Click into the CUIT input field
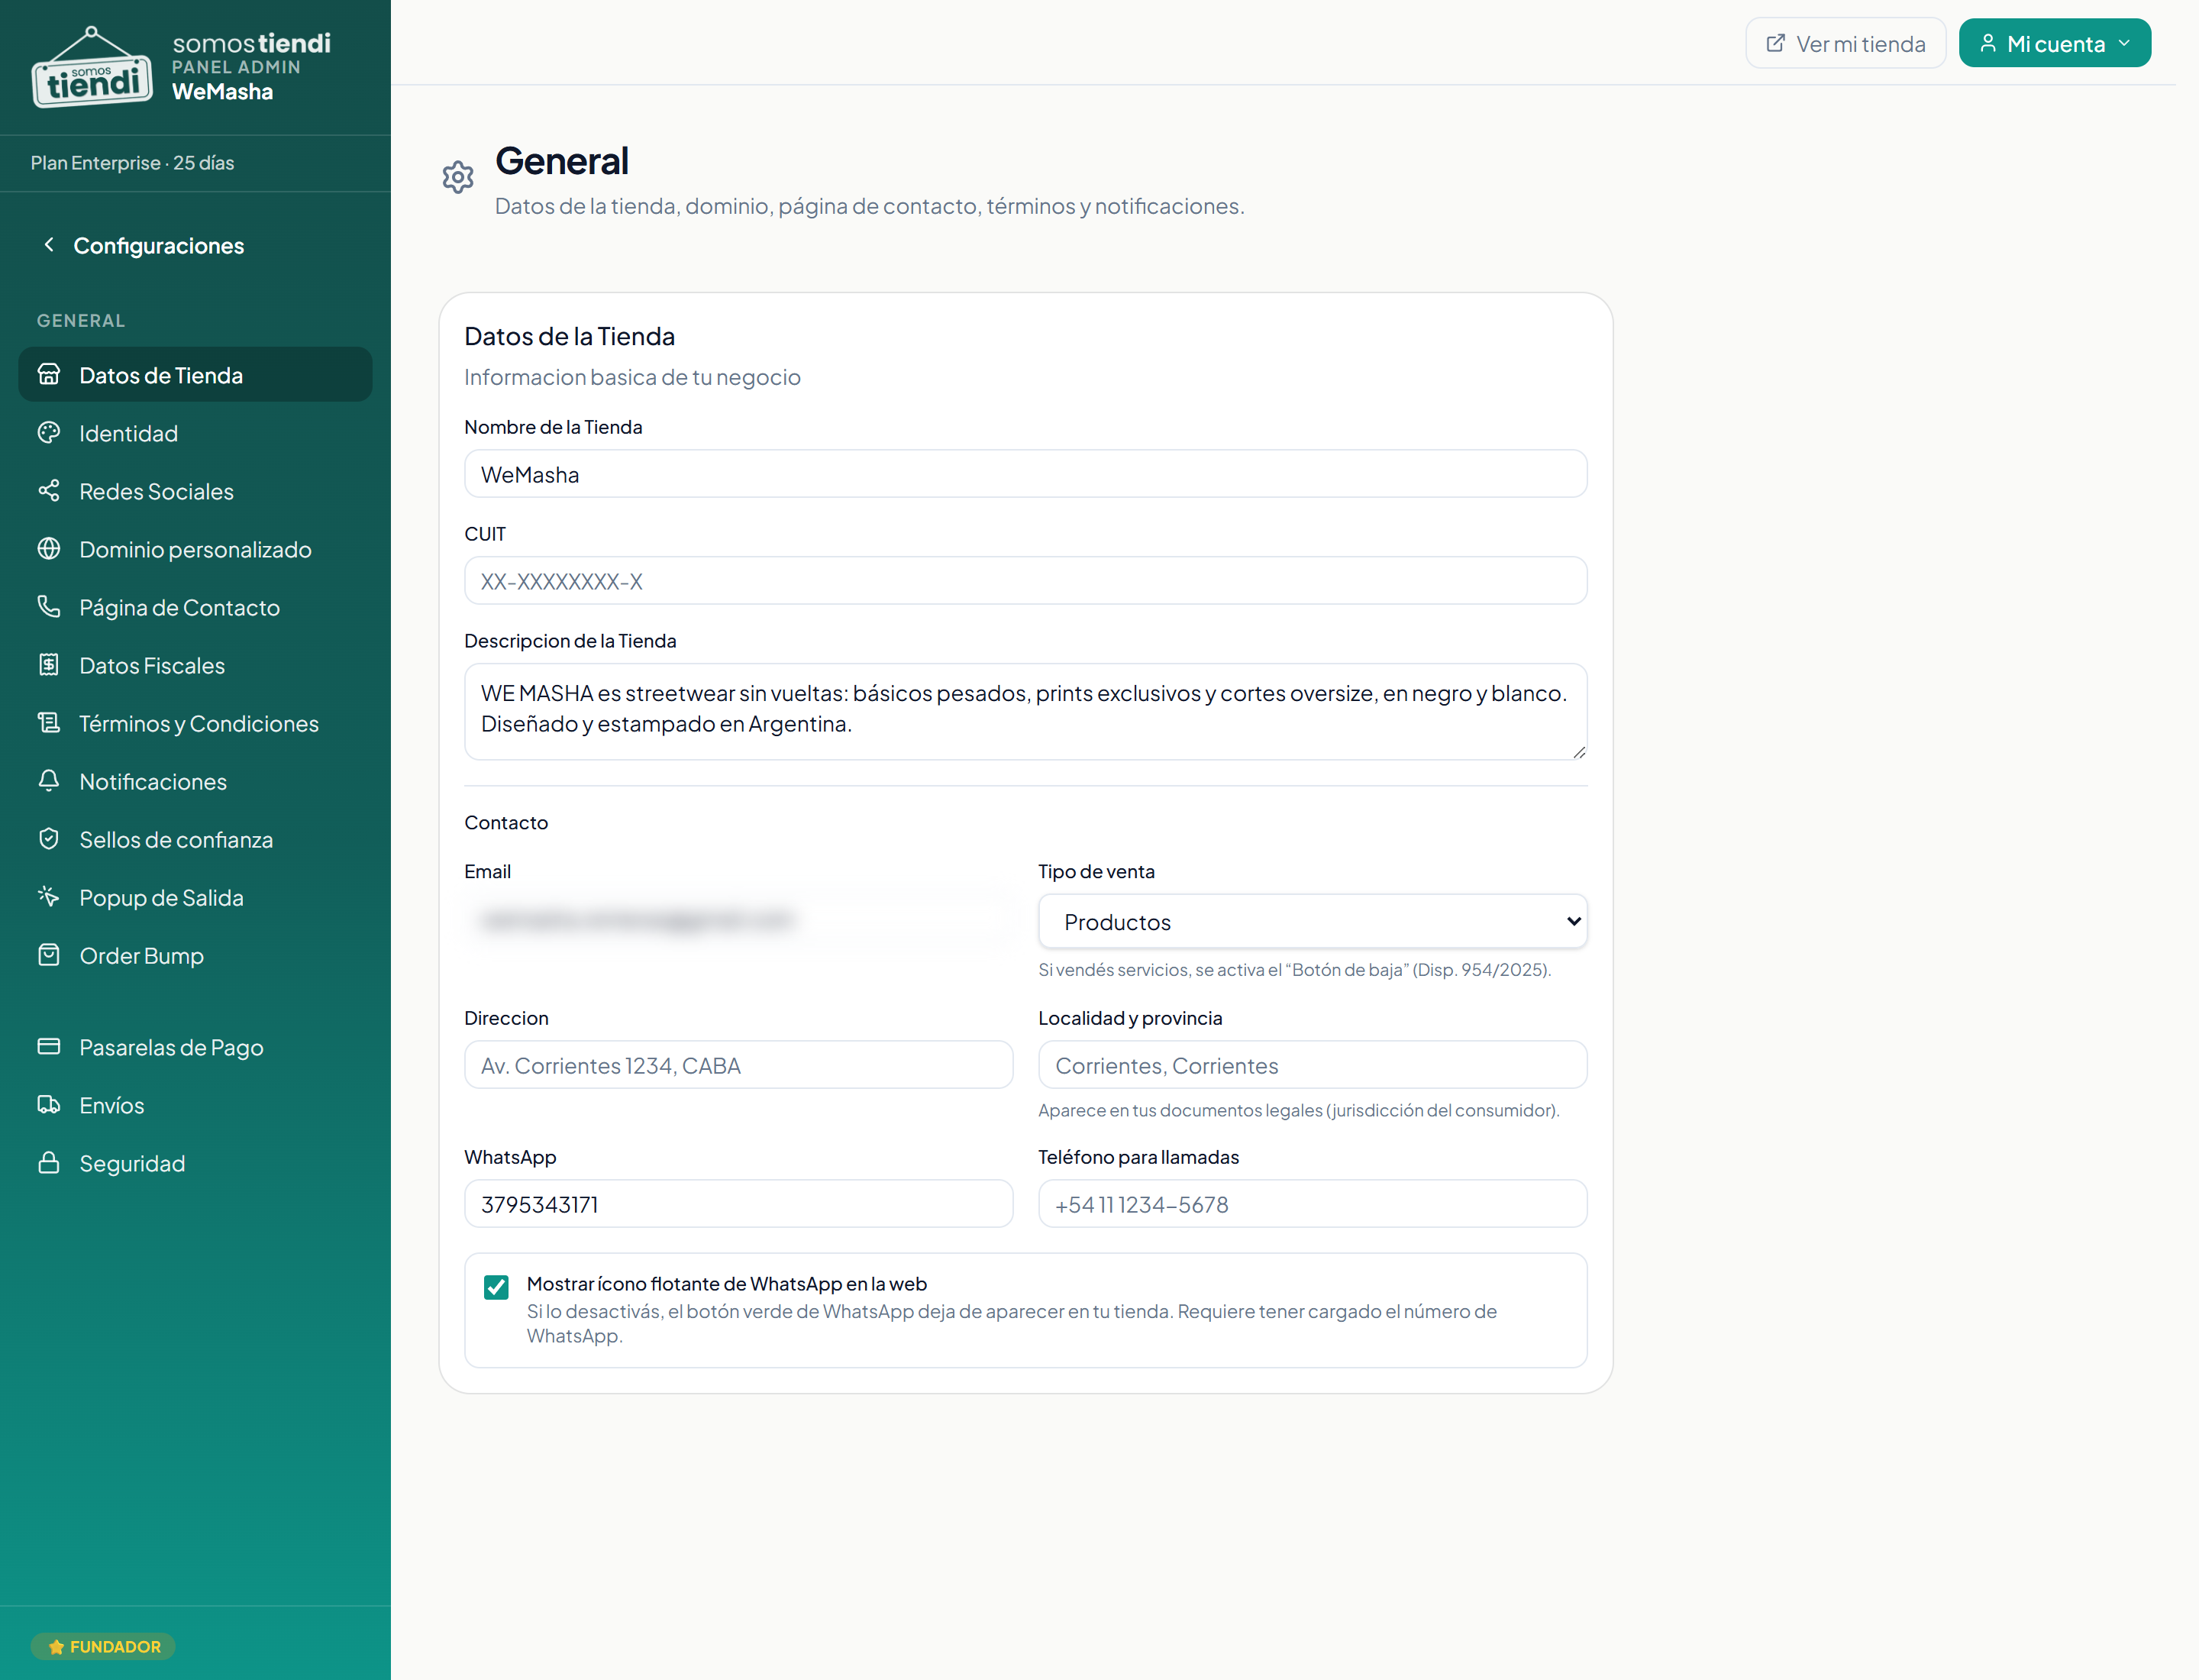This screenshot has height=1680, width=2199. coord(1025,581)
